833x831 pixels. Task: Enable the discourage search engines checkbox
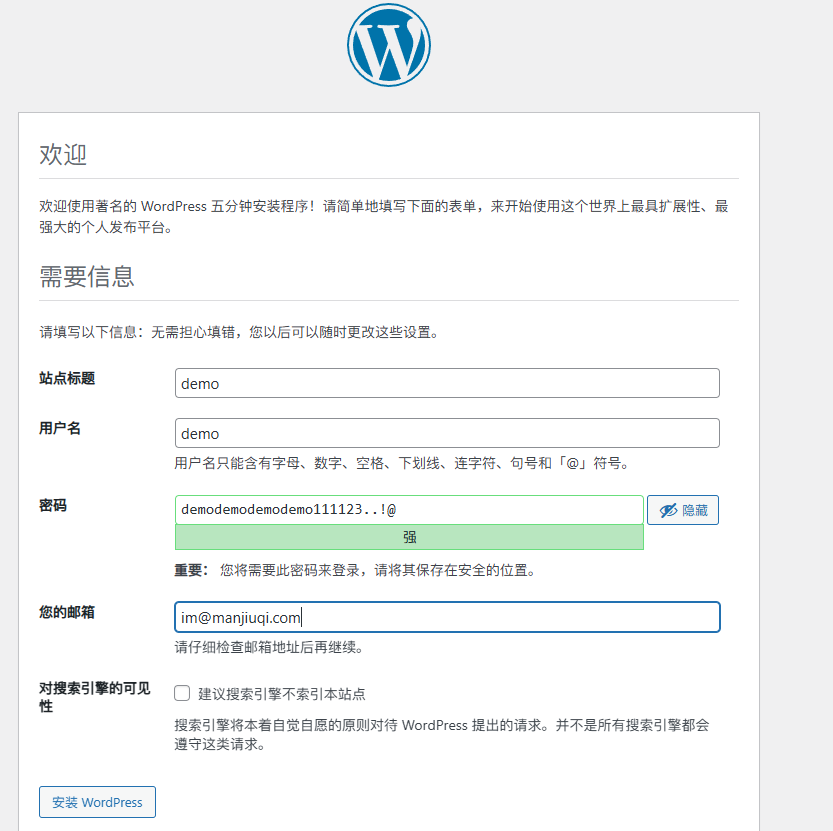(x=182, y=693)
